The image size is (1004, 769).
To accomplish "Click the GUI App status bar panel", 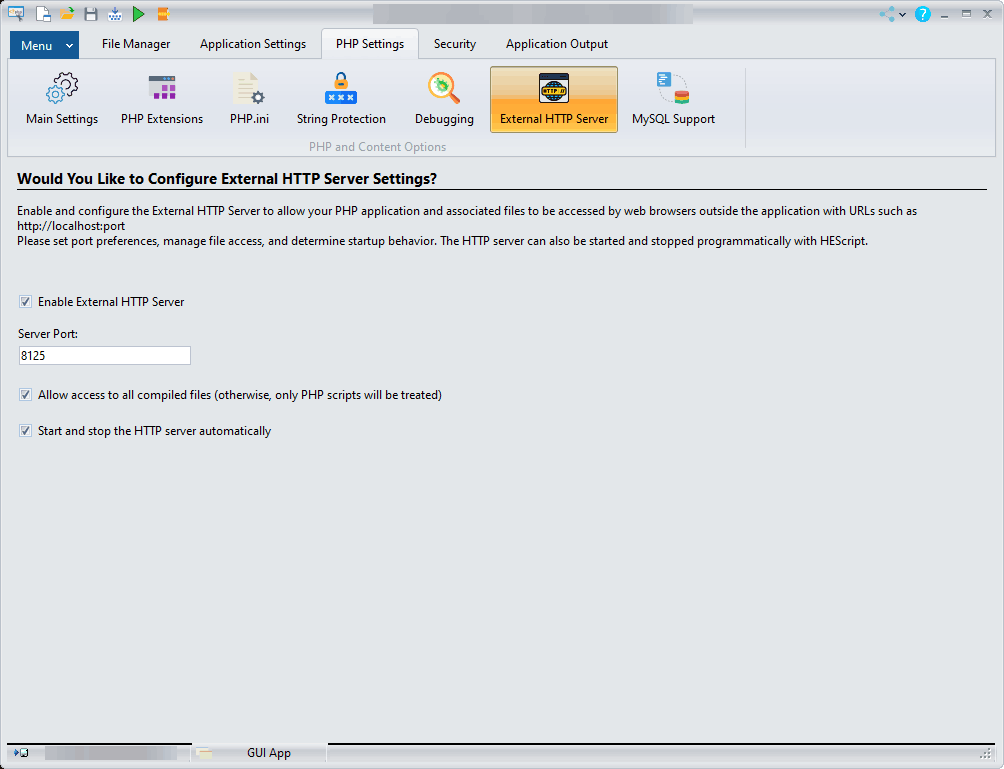I will pyautogui.click(x=268, y=753).
